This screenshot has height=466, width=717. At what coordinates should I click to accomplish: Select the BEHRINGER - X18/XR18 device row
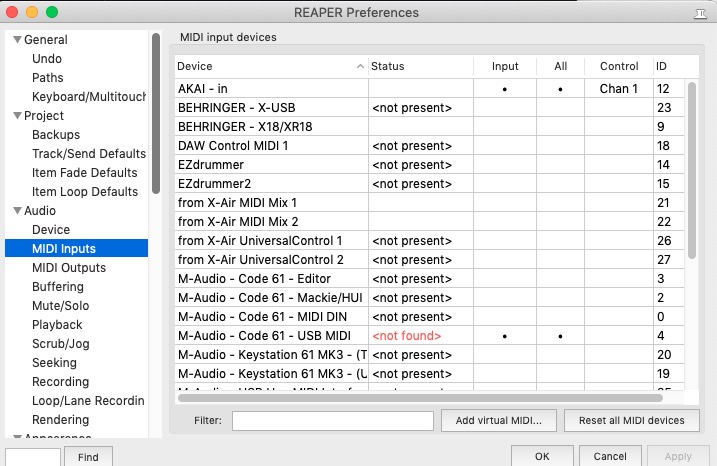(270, 127)
